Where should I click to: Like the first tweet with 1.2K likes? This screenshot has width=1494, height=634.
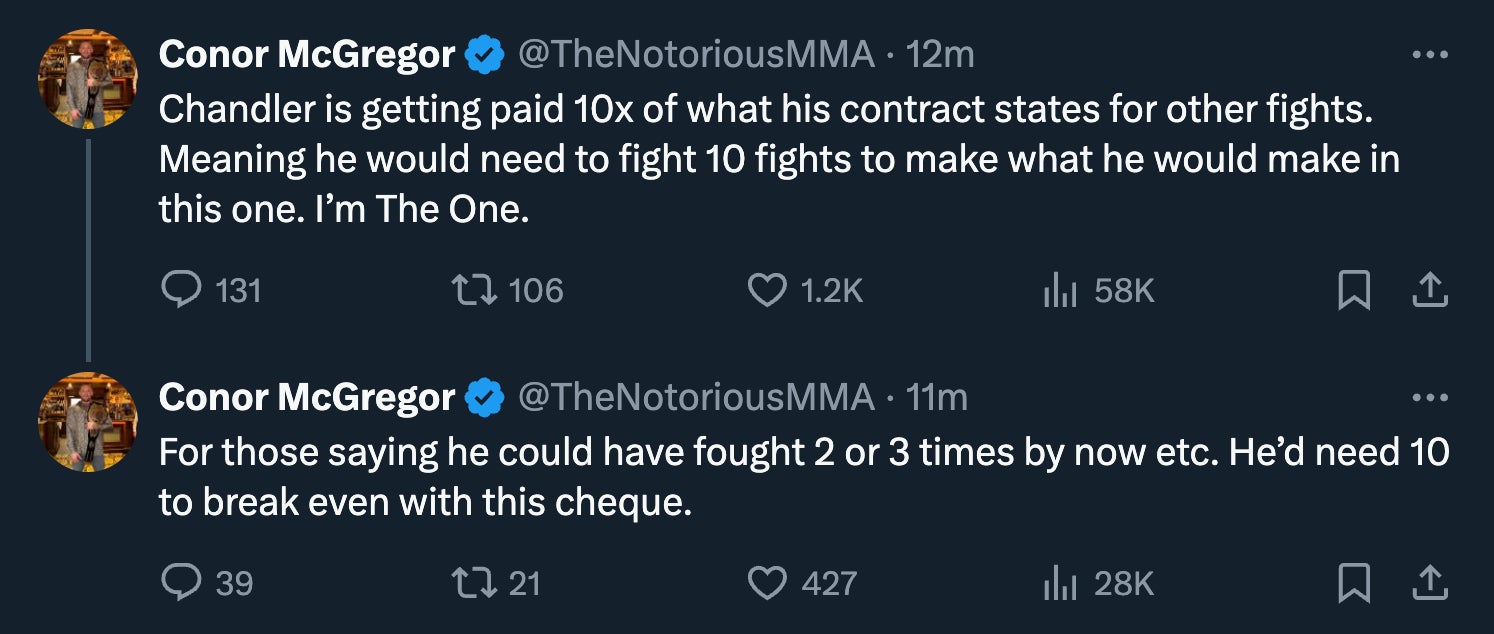click(x=767, y=291)
